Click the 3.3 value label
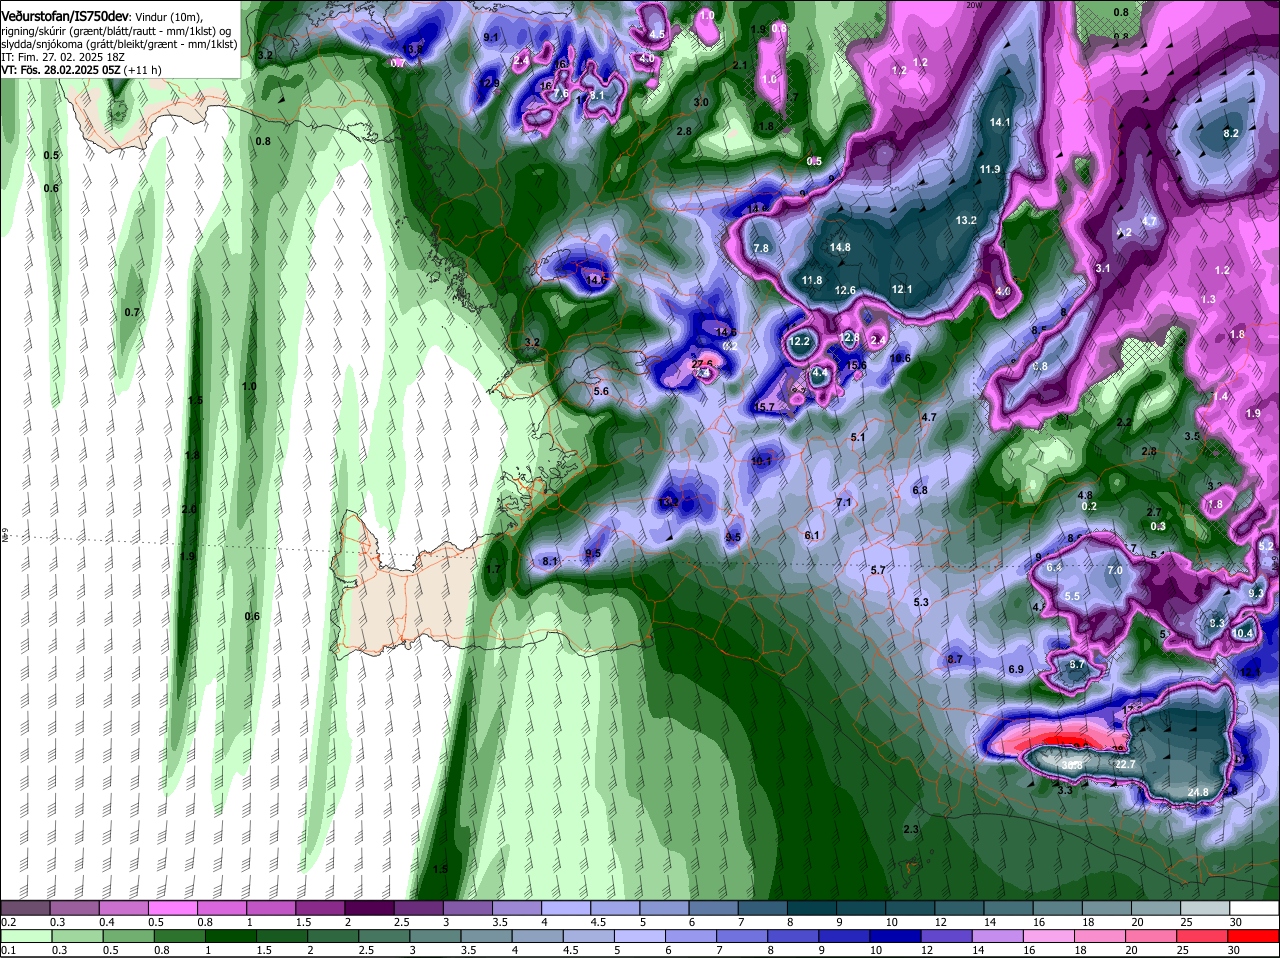The width and height of the screenshot is (1280, 958). (1065, 790)
